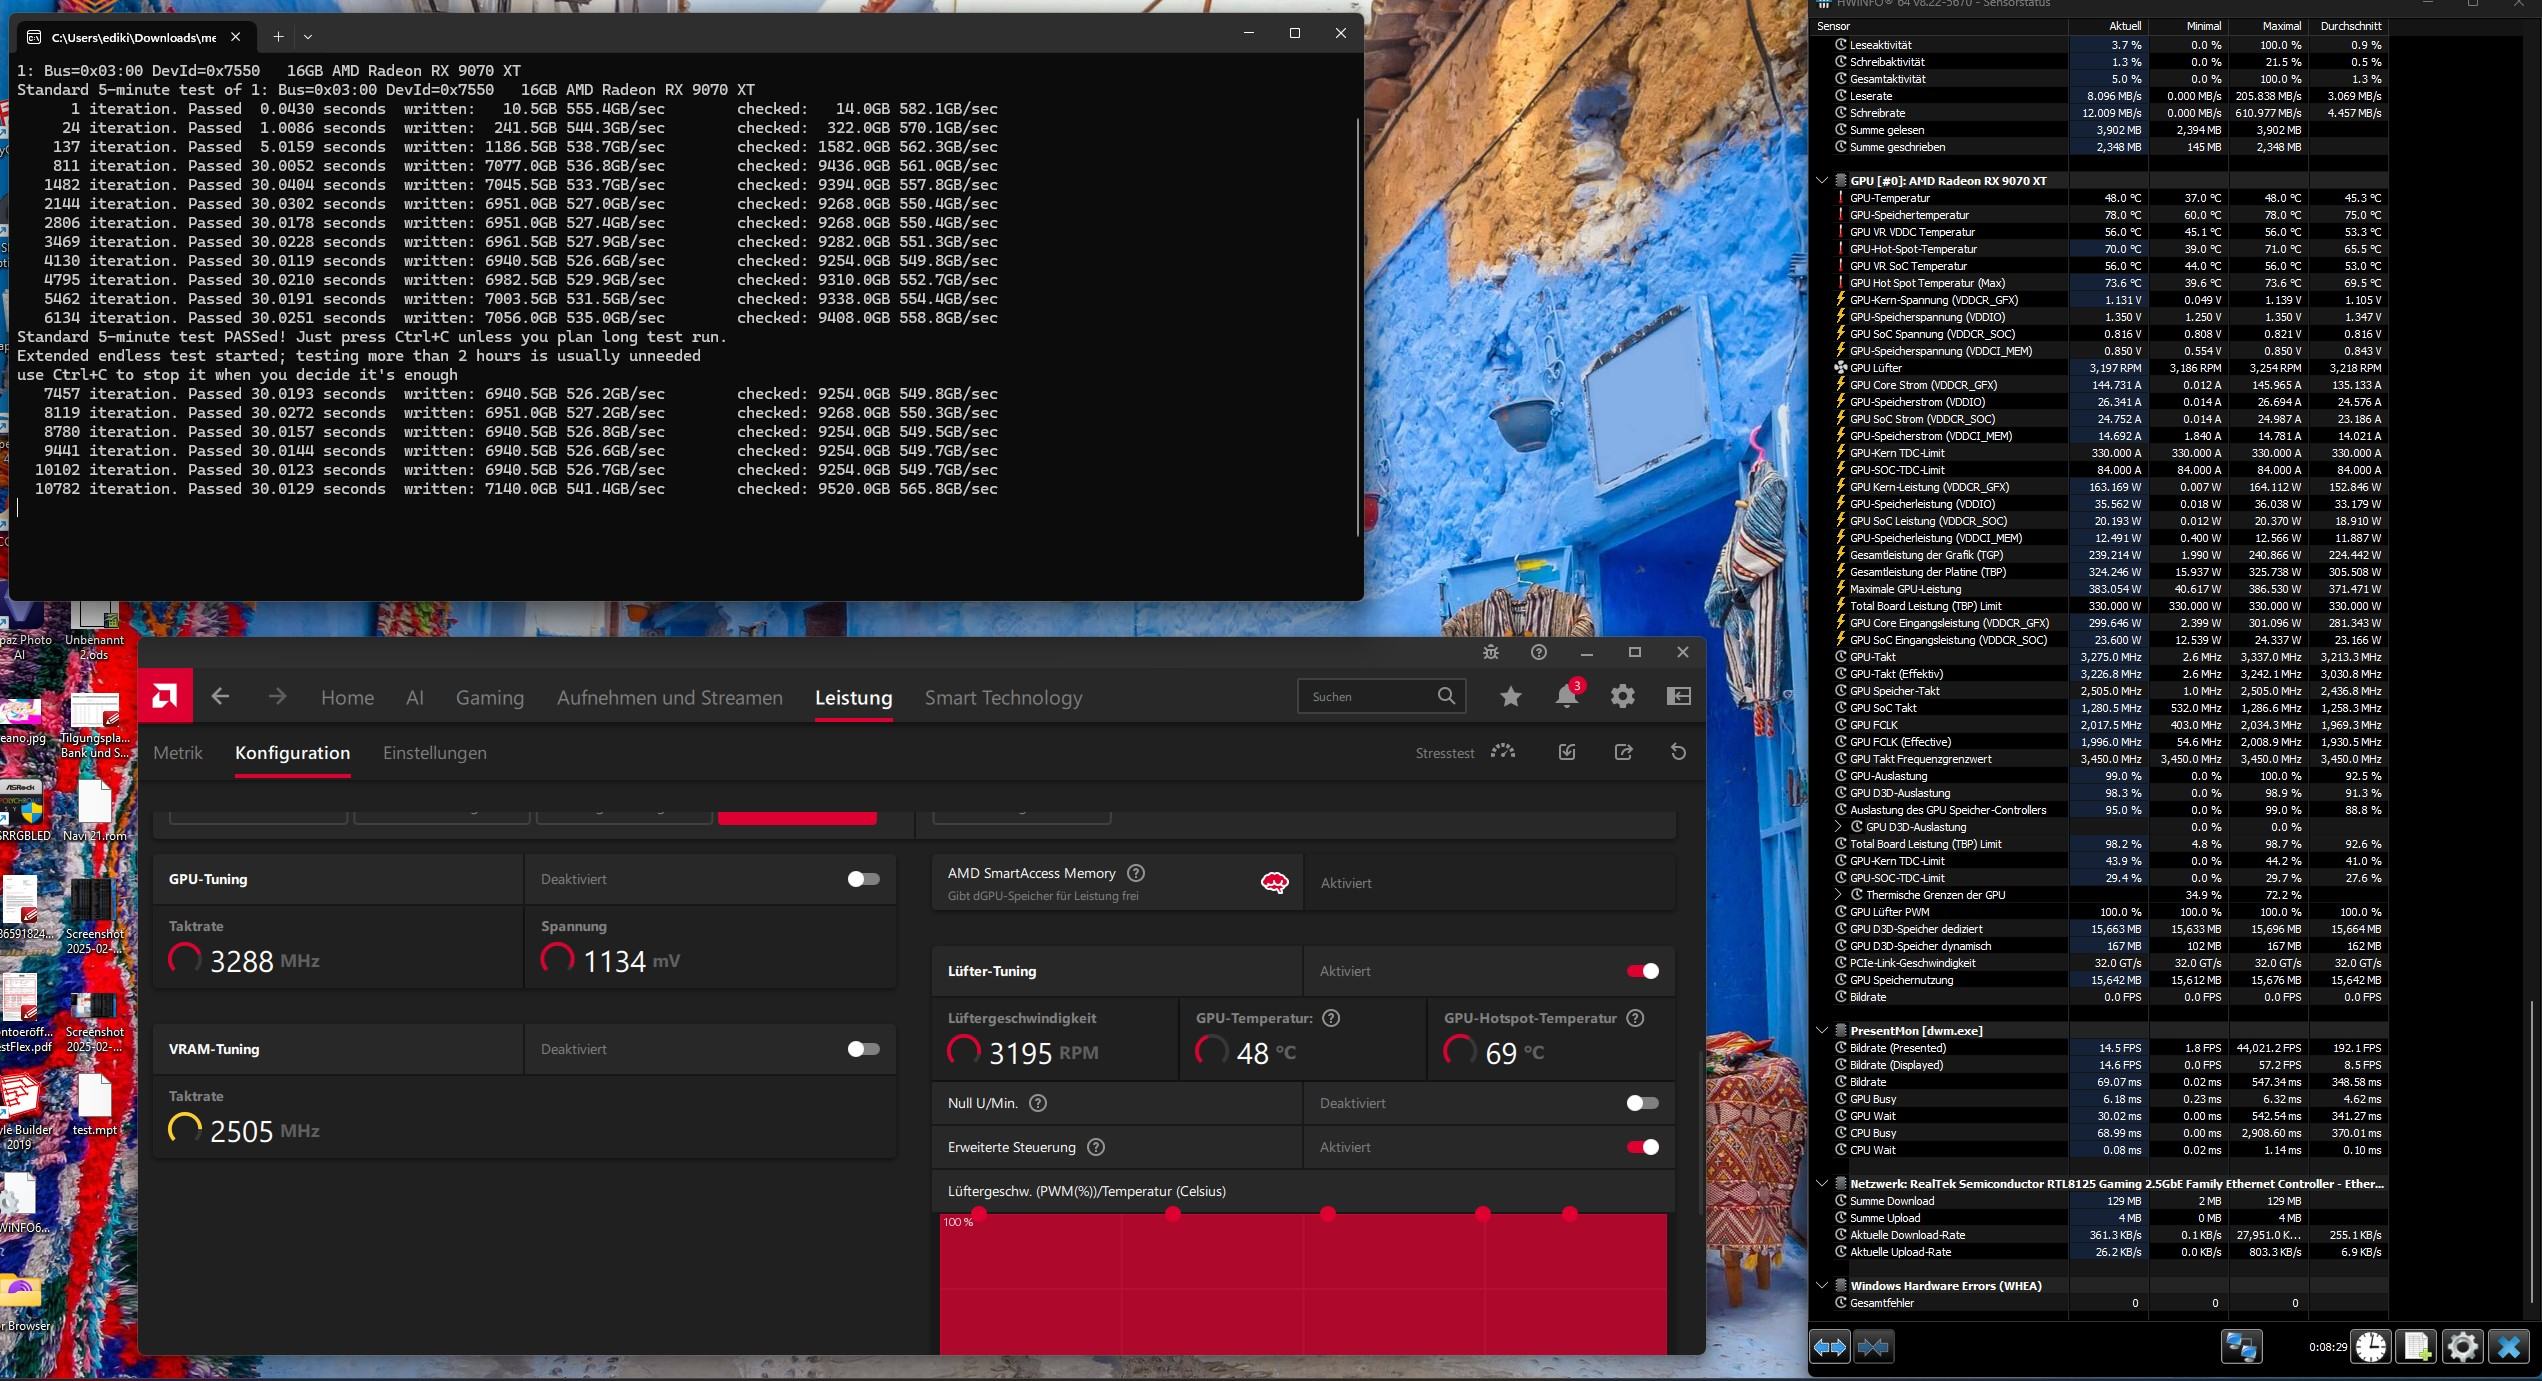Click second fan curve control point
The image size is (2542, 1381).
[x=1173, y=1214]
